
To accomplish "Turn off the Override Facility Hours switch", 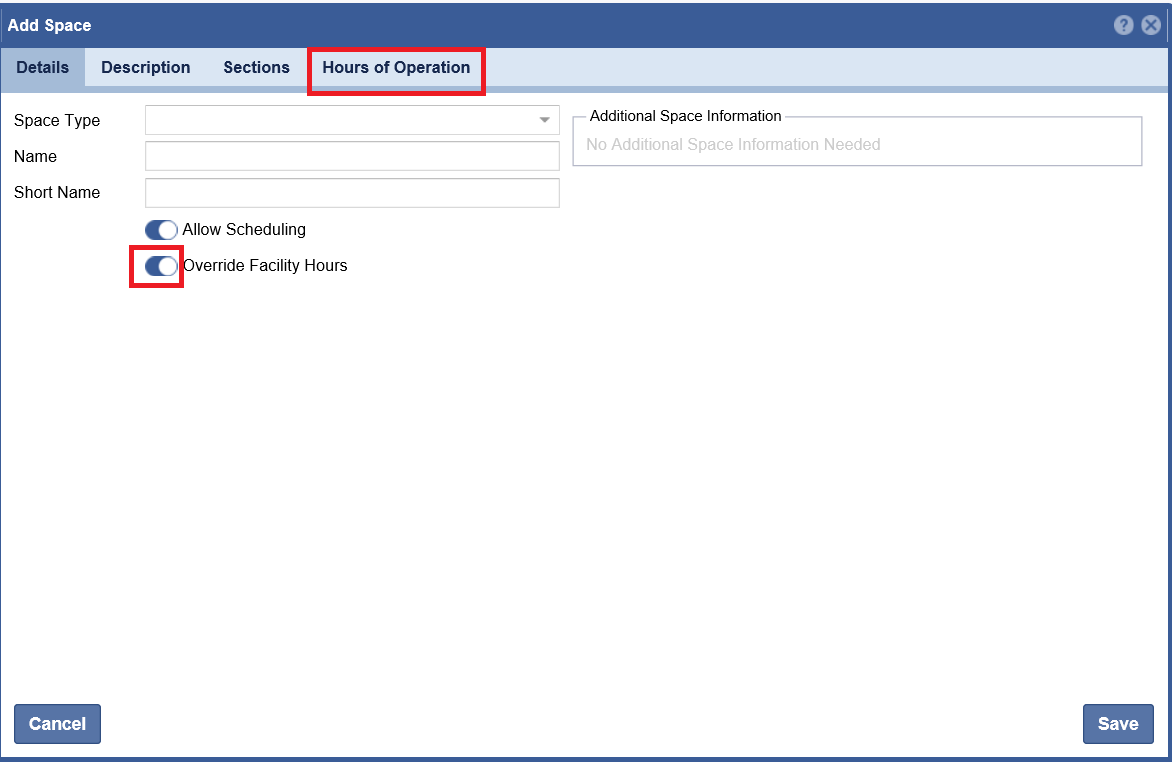I will point(161,266).
